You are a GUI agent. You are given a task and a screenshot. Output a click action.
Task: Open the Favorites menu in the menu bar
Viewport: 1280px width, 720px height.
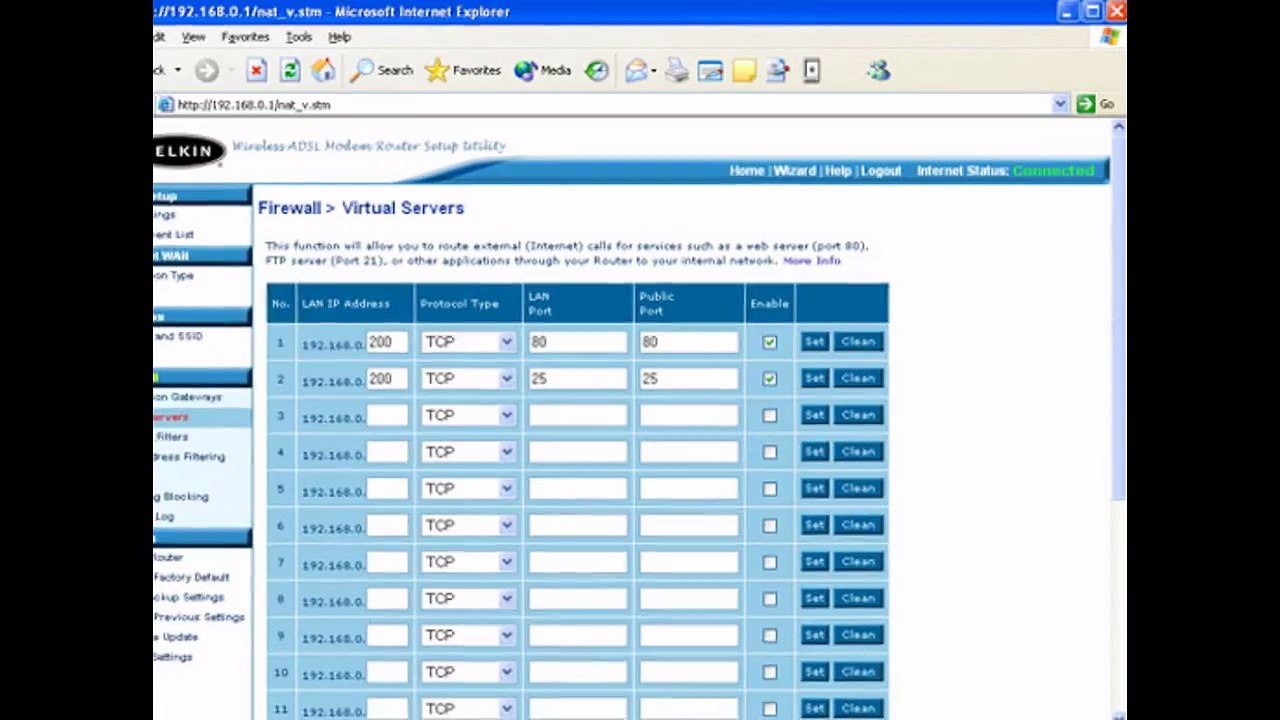point(245,37)
